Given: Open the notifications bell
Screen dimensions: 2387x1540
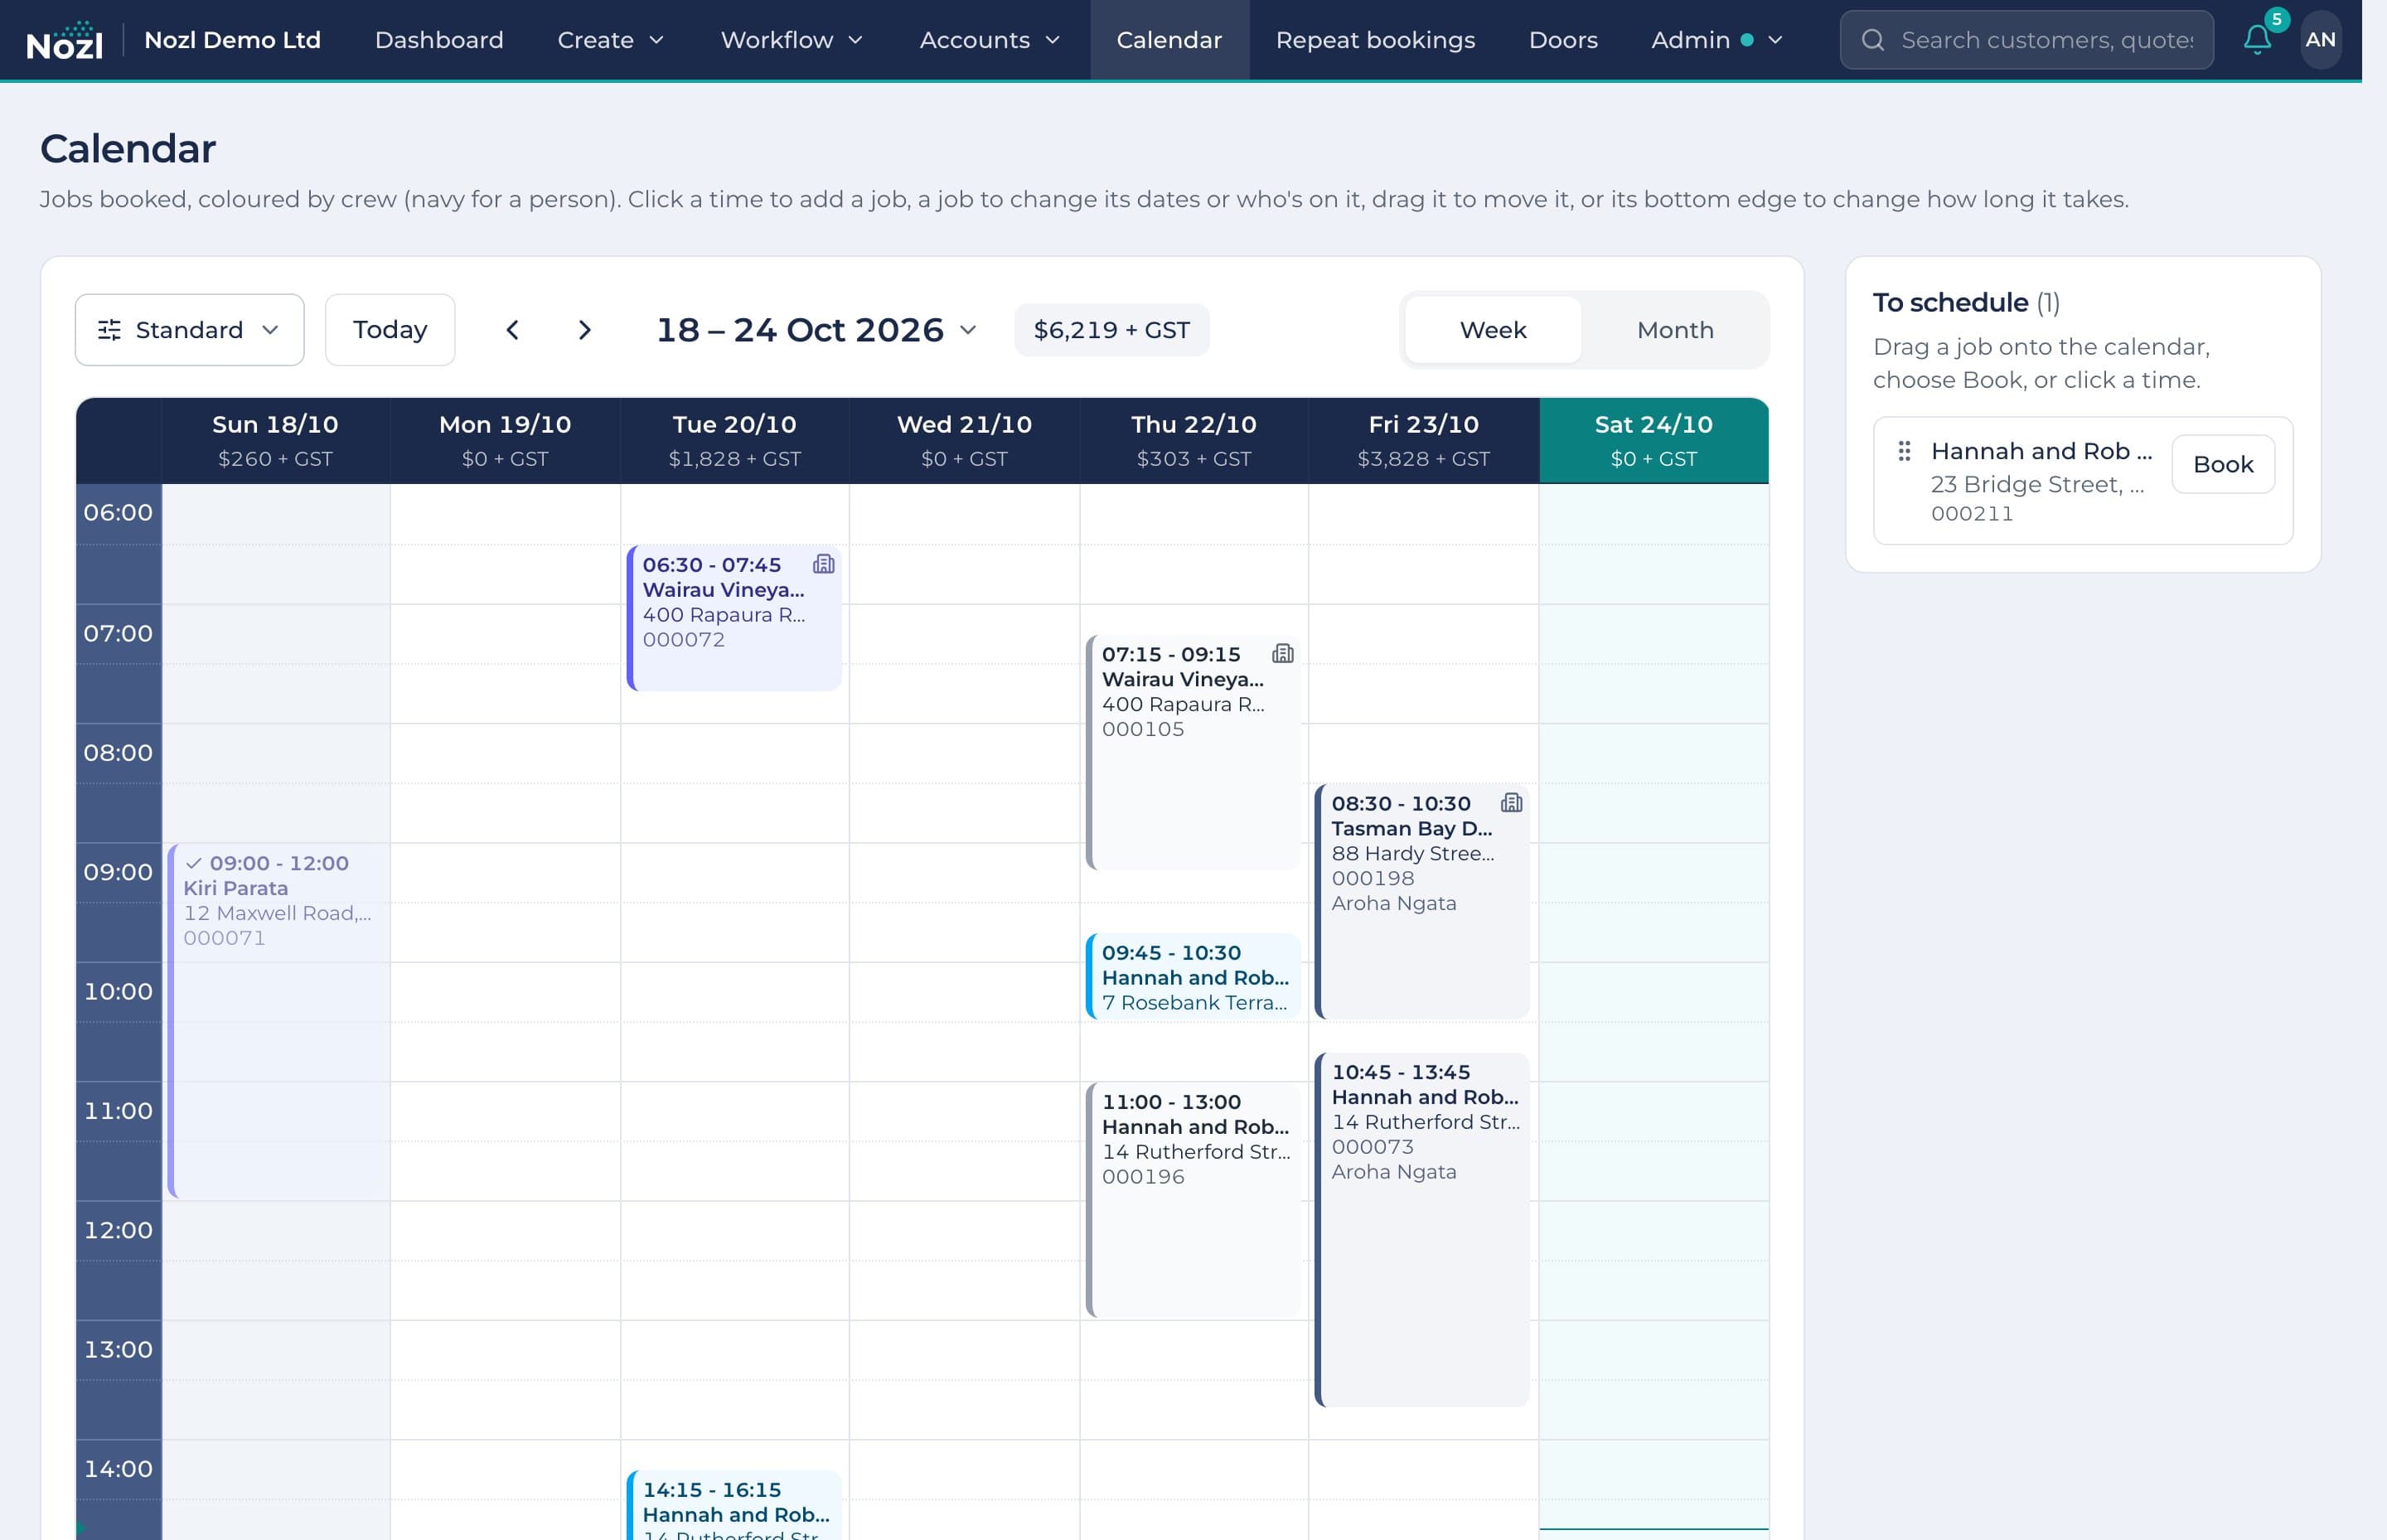Looking at the screenshot, I should click(2257, 40).
